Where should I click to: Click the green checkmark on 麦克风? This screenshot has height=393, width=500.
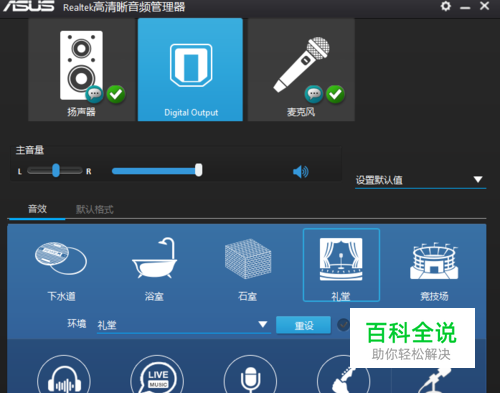[x=335, y=94]
